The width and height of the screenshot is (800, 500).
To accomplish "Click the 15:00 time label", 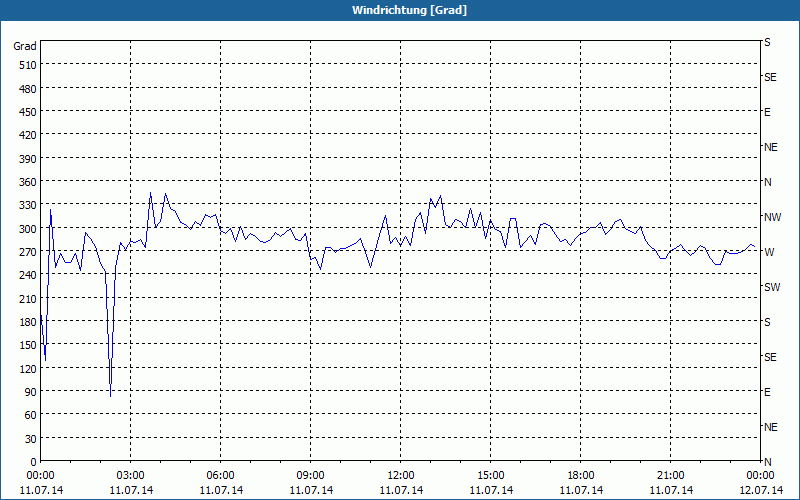I will click(x=490, y=476).
